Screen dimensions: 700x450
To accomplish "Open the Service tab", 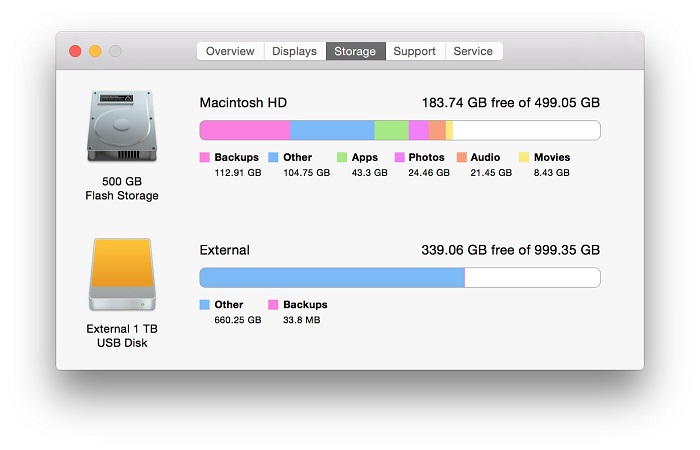I will tap(474, 51).
